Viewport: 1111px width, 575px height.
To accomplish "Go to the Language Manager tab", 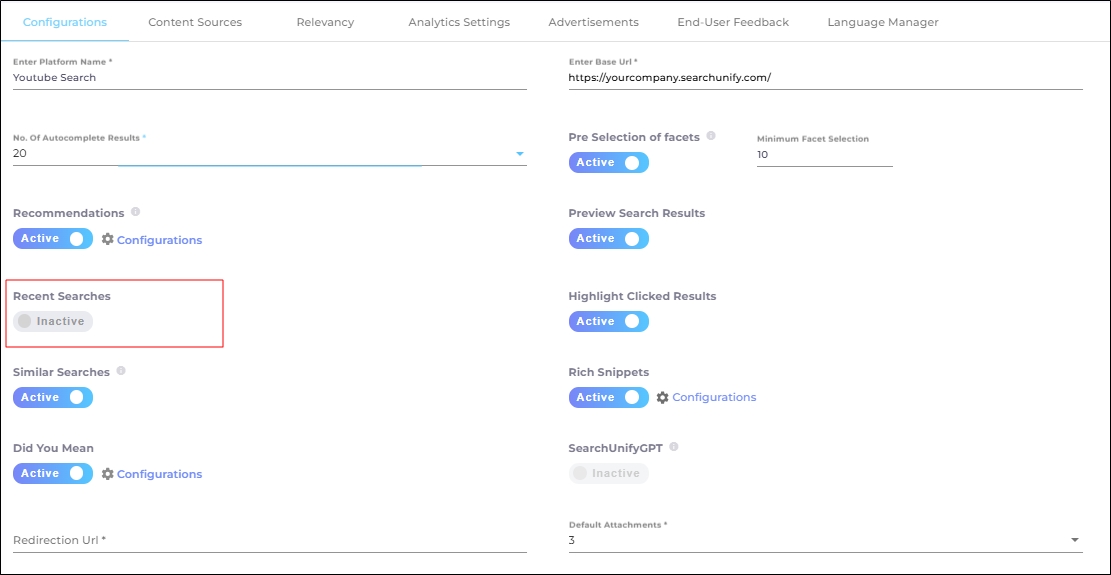I will (882, 22).
